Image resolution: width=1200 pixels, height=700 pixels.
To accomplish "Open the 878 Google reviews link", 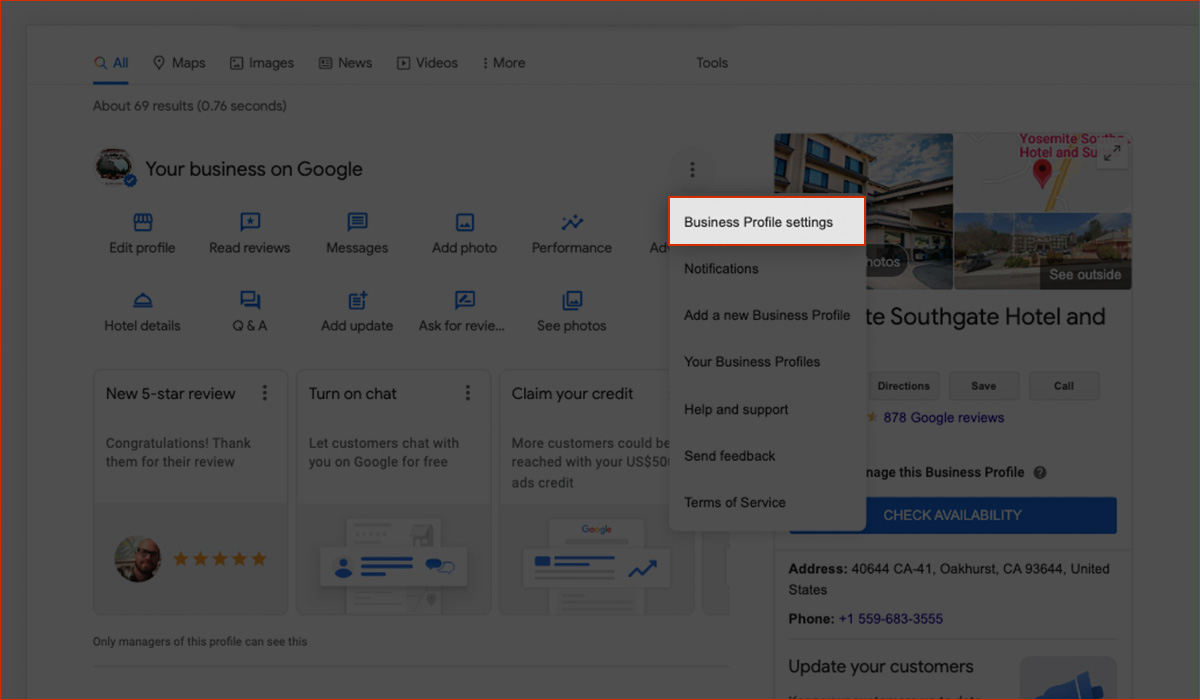I will pyautogui.click(x=943, y=418).
